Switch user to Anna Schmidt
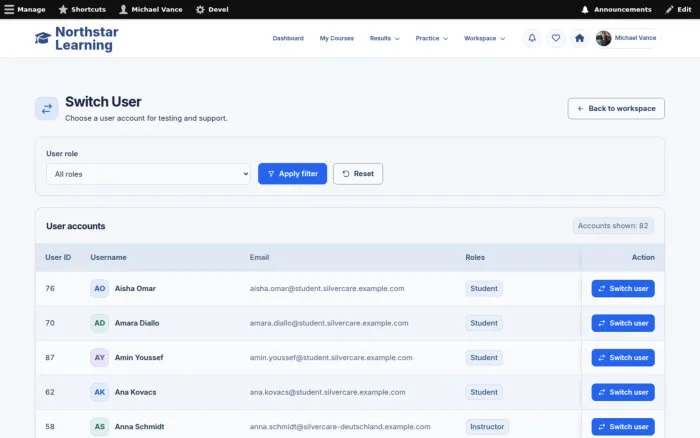Viewport: 700px width, 438px height. tap(623, 427)
